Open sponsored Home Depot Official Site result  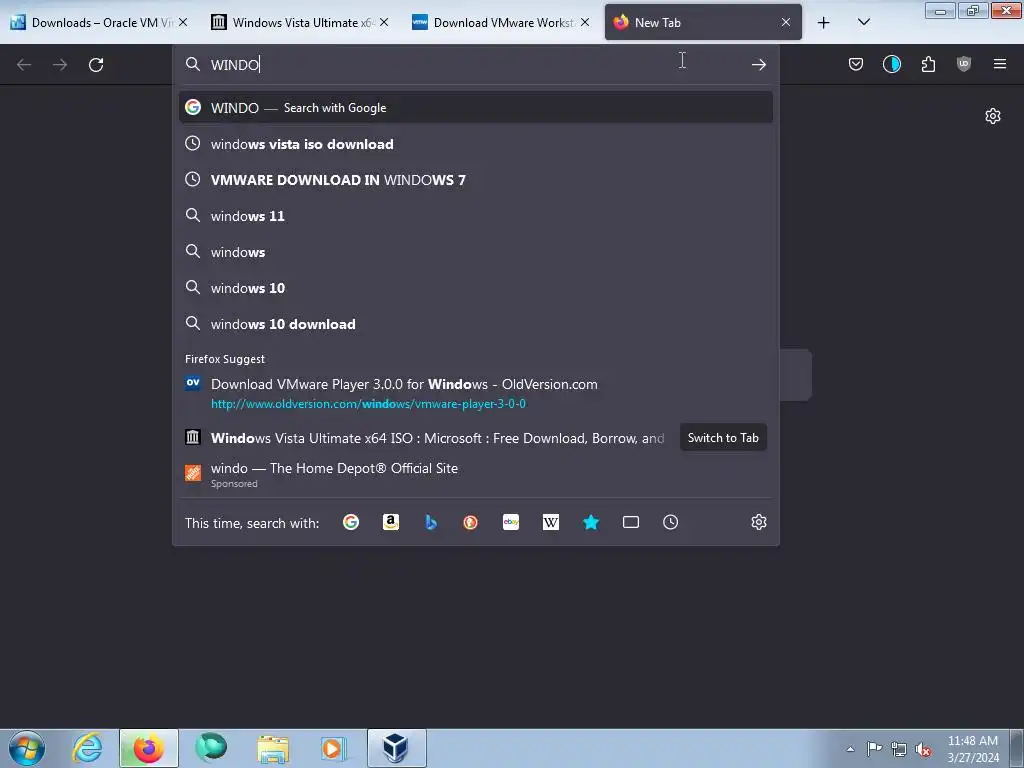coord(475,473)
